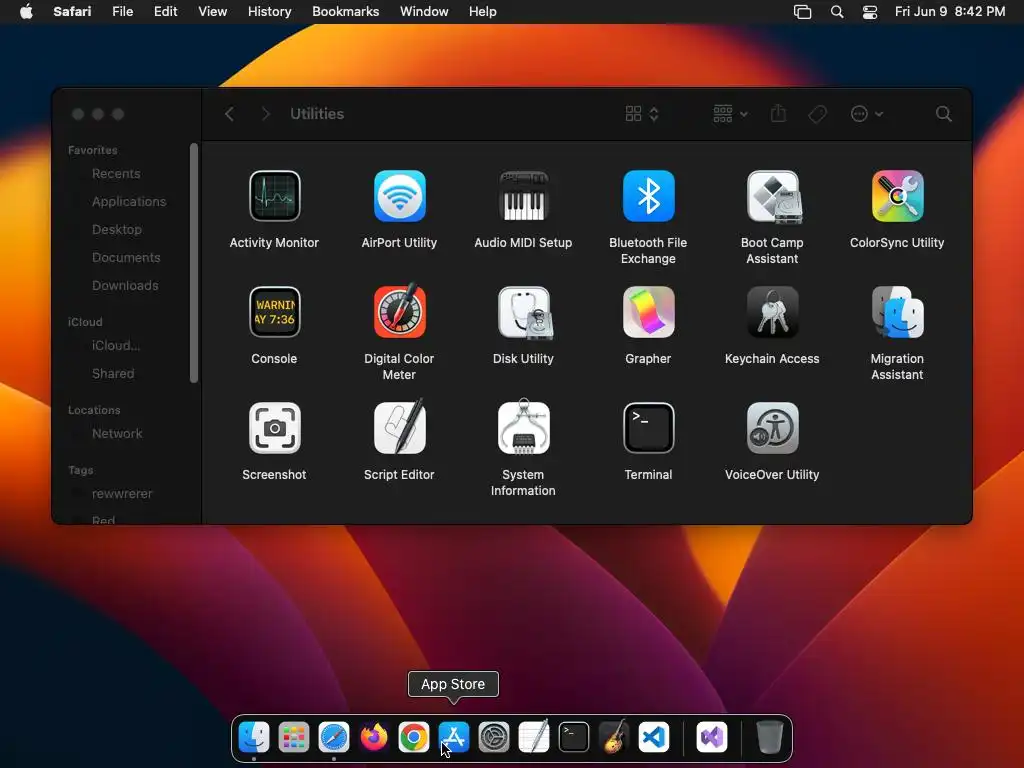Open Digital Color Meter
1024x768 pixels.
tap(399, 311)
